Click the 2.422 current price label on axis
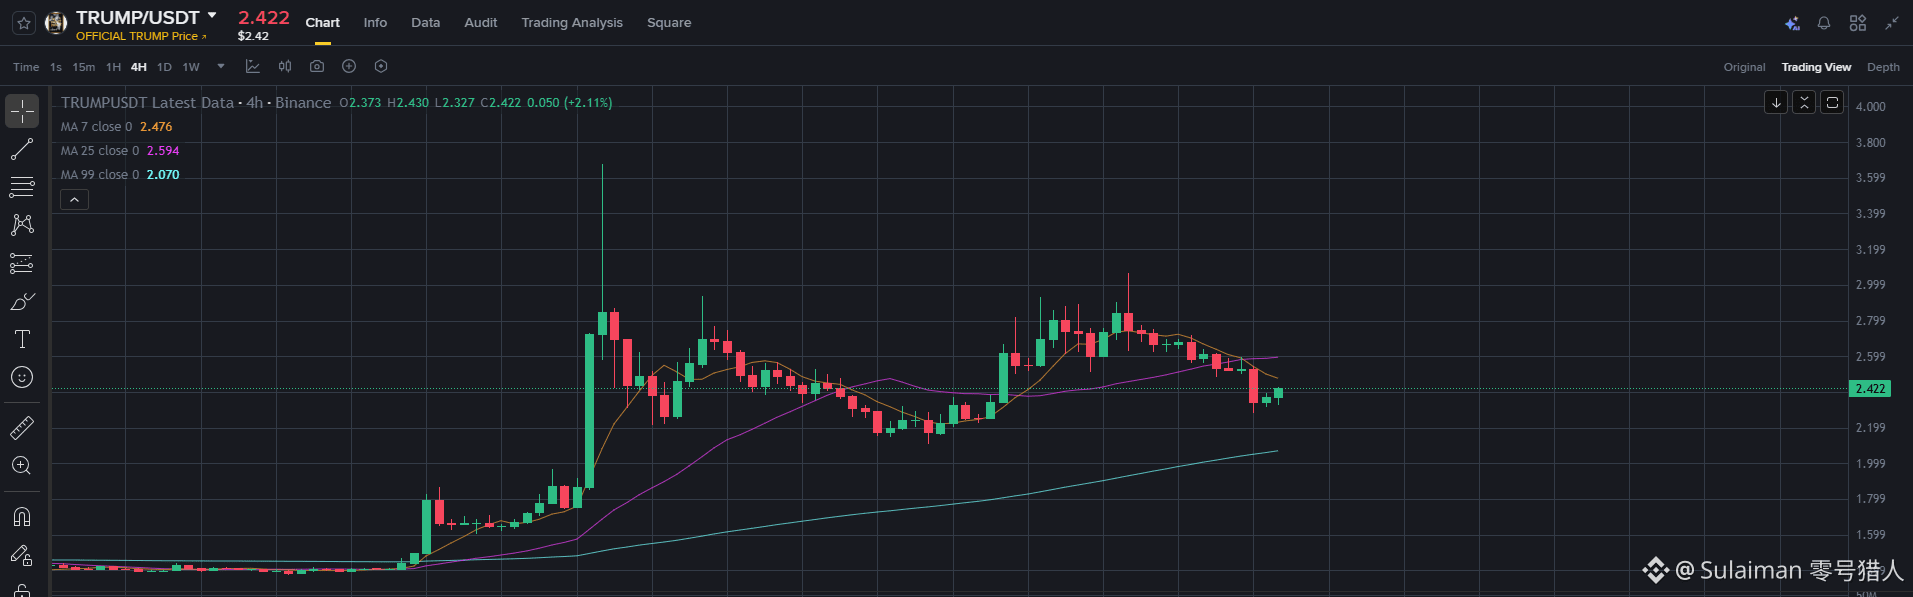Viewport: 1913px width, 597px height. pos(1870,389)
